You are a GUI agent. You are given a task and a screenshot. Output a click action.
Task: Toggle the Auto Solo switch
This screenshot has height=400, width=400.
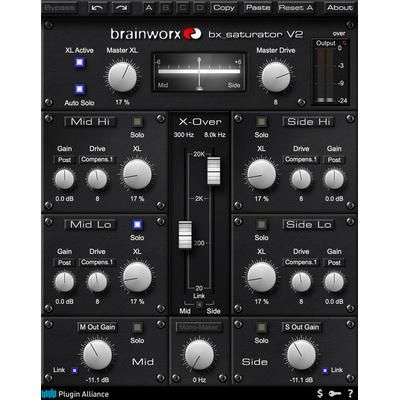tap(79, 89)
